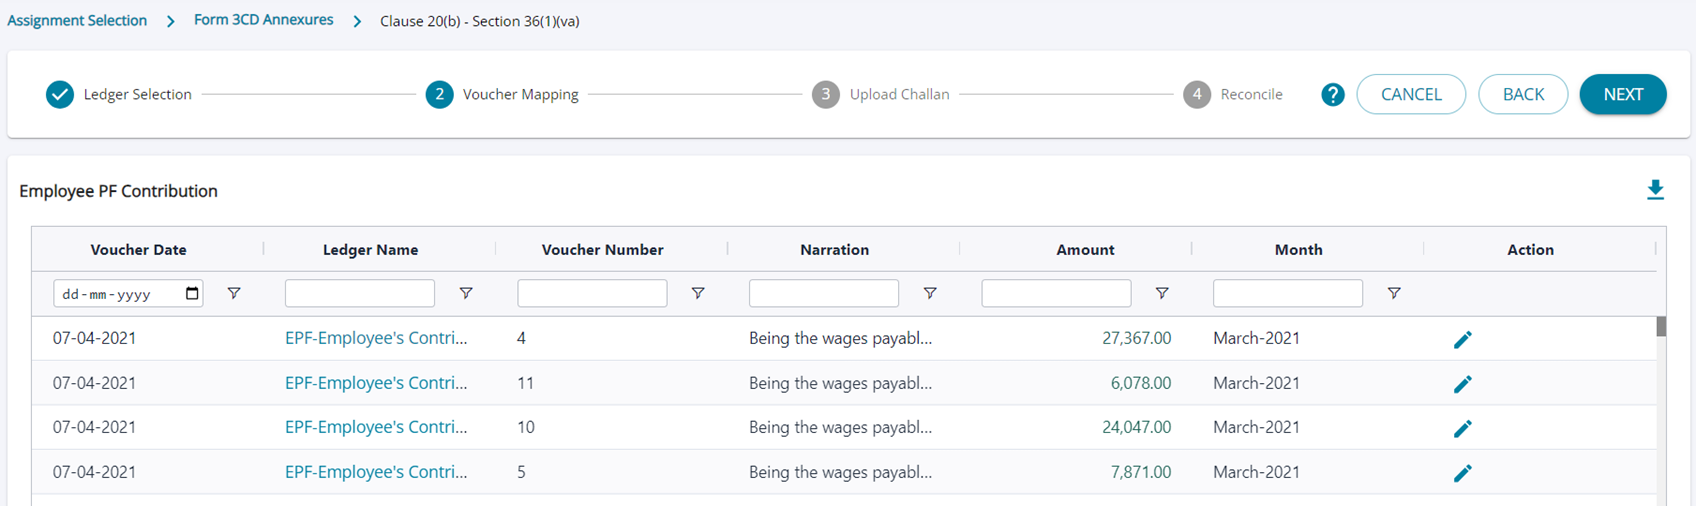Click the CANCEL button
This screenshot has width=1696, height=506.
[x=1411, y=95]
